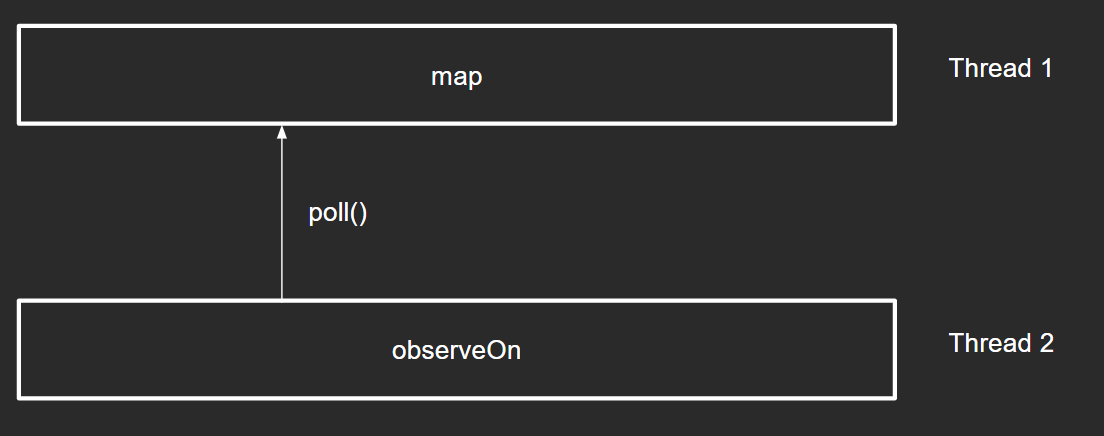Select the "map" text label
The width and height of the screenshot is (1104, 436).
(456, 76)
